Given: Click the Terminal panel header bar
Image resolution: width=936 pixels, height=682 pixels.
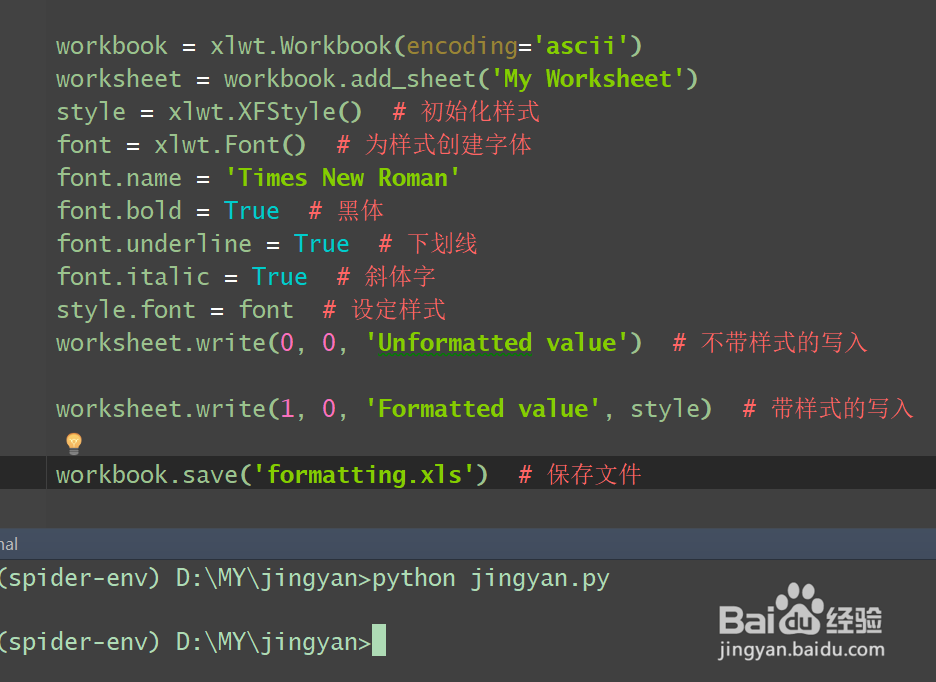Looking at the screenshot, I should (468, 543).
